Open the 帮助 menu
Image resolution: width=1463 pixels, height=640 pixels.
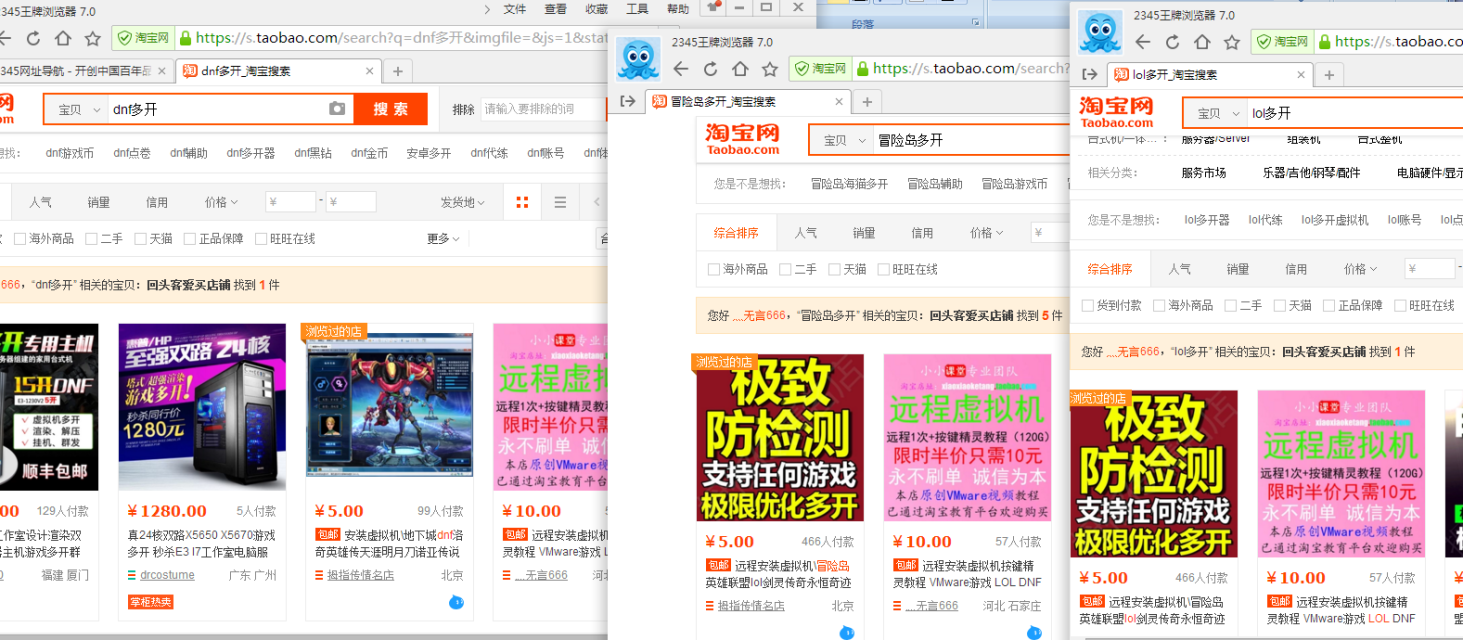[x=678, y=9]
